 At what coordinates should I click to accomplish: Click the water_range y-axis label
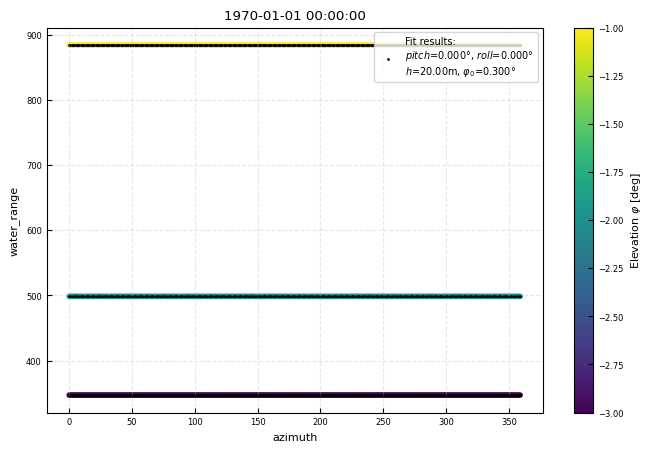pyautogui.click(x=14, y=221)
